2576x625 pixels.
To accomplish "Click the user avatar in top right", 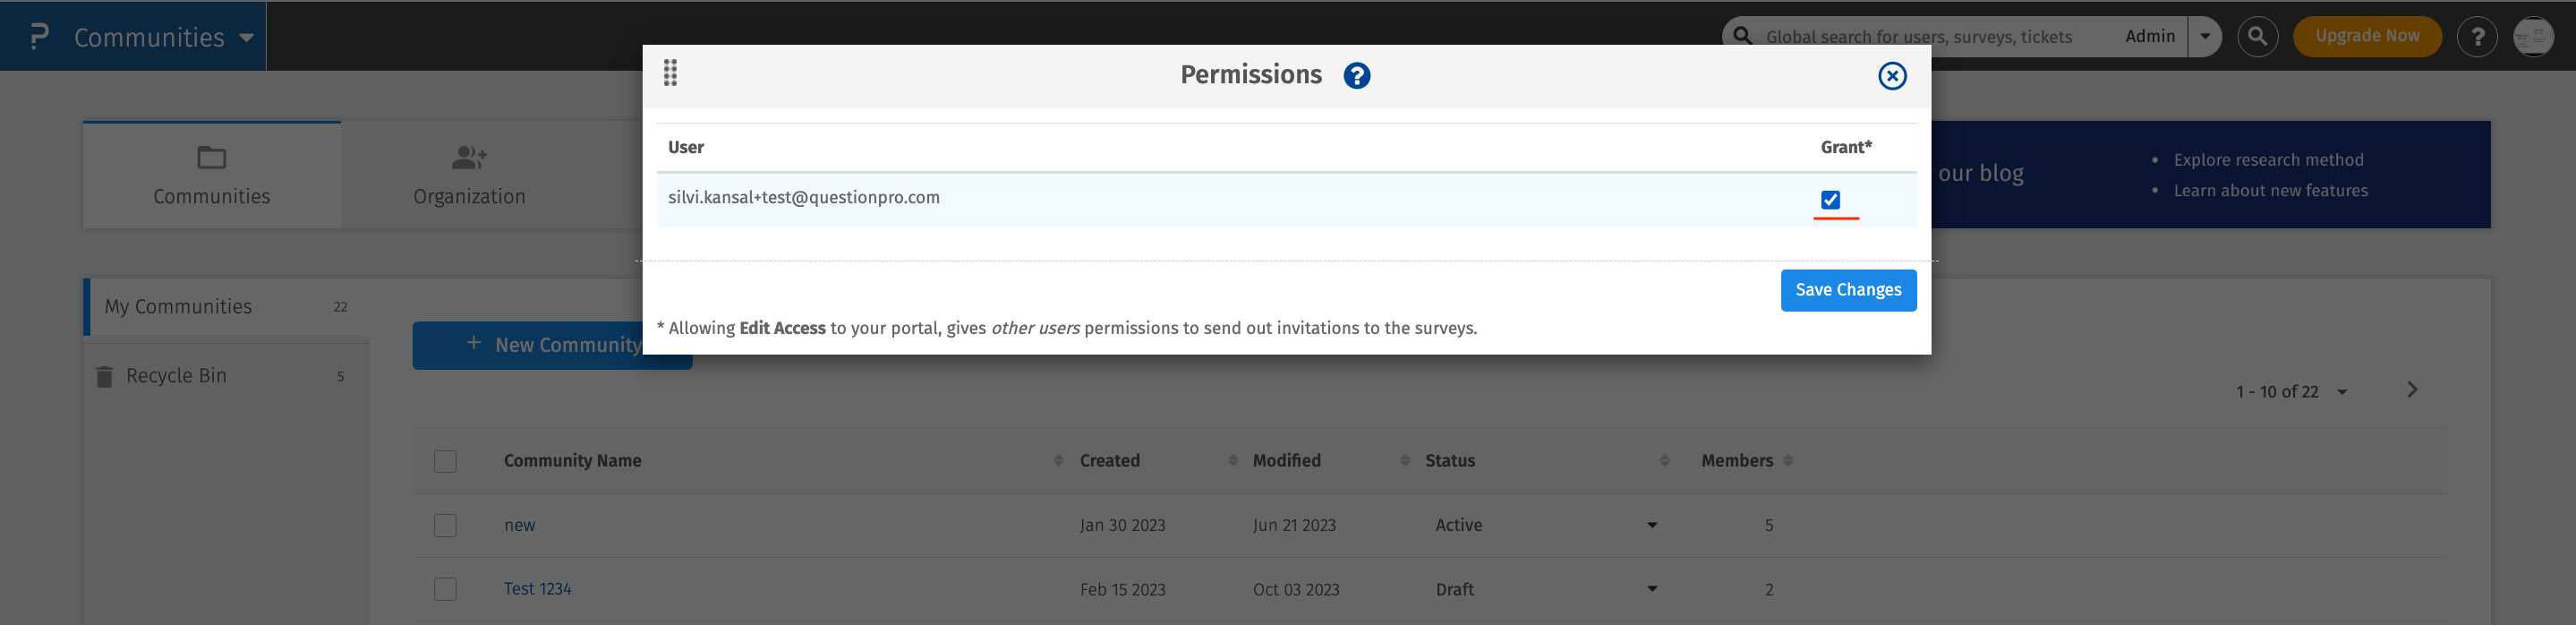I will (2532, 37).
